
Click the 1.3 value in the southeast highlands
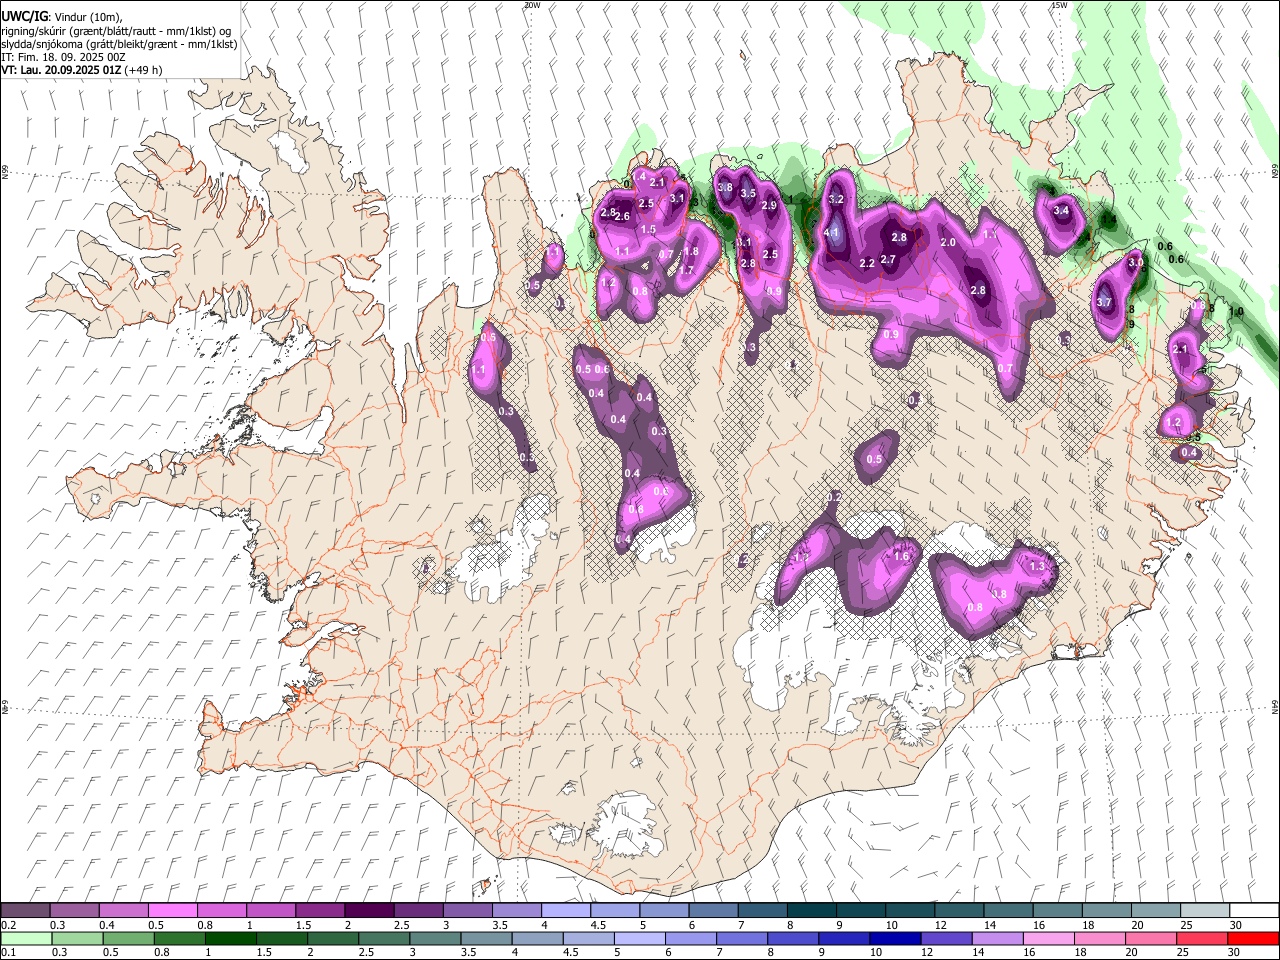pos(1036,566)
